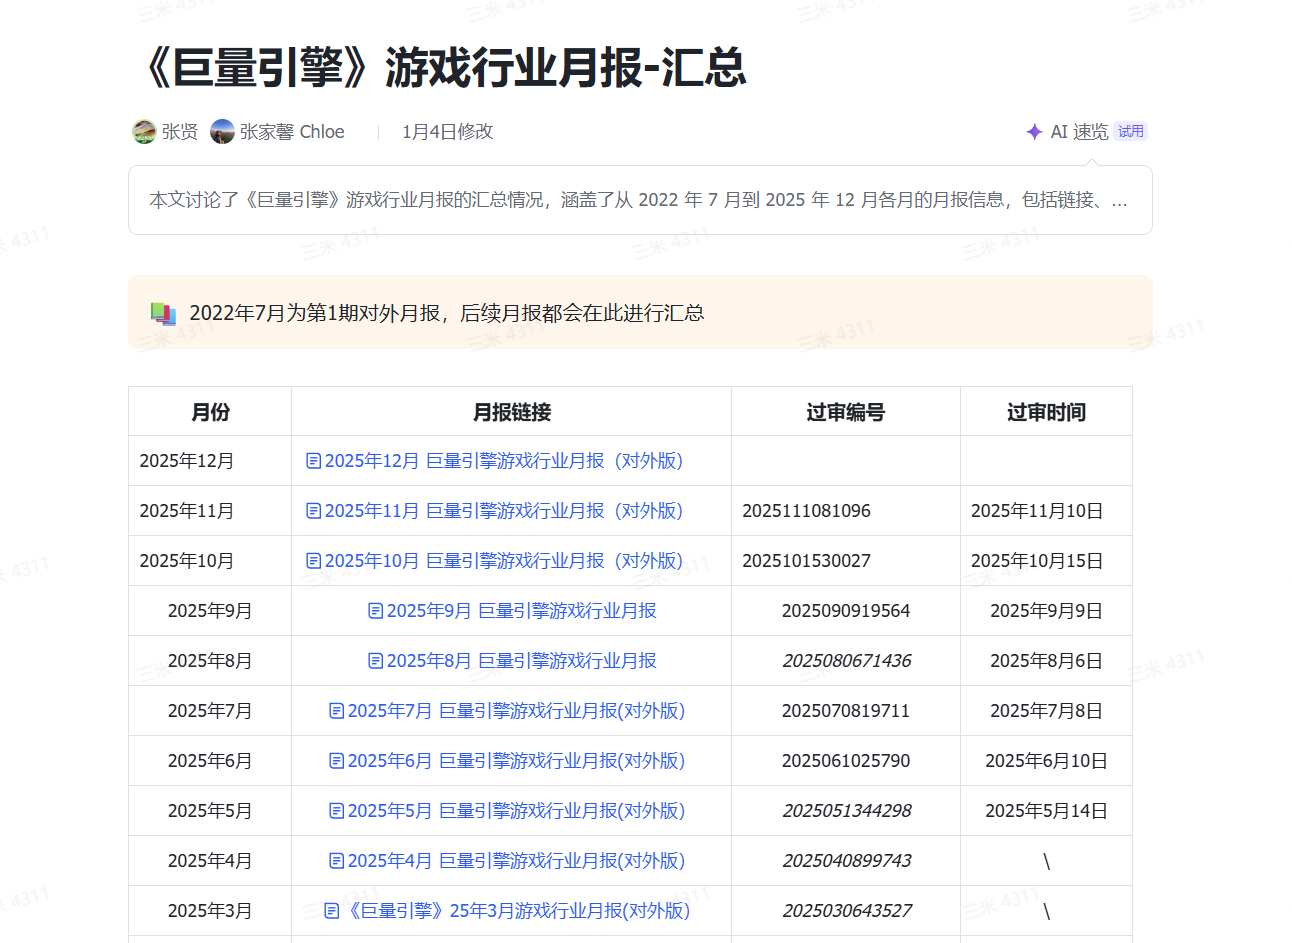
Task: Click the document icon beside the 2025年7月 report
Action: (335, 710)
